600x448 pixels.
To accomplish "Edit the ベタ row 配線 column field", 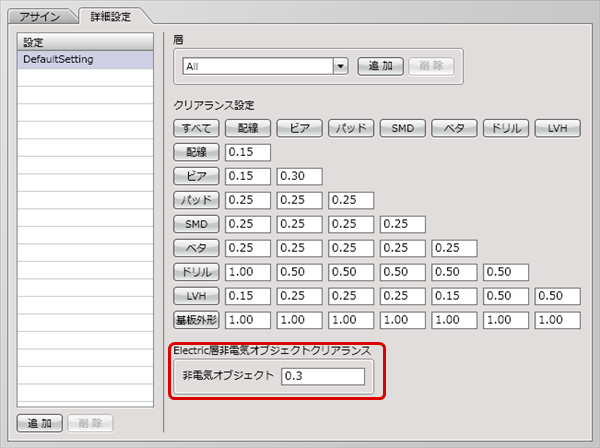I will pos(248,248).
